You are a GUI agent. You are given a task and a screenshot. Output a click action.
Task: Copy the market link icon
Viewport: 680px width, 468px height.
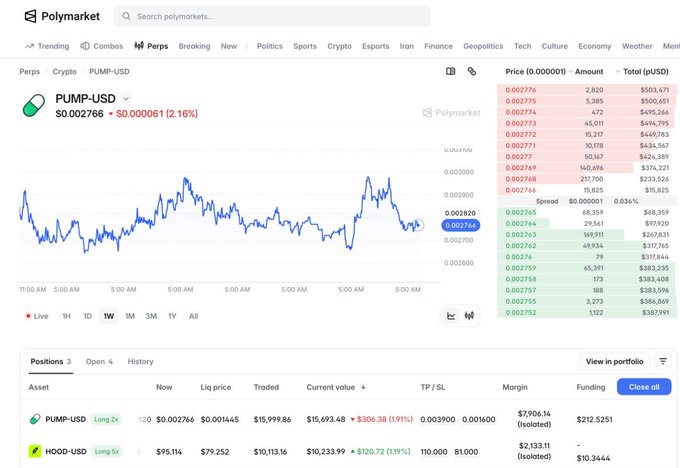[472, 71]
